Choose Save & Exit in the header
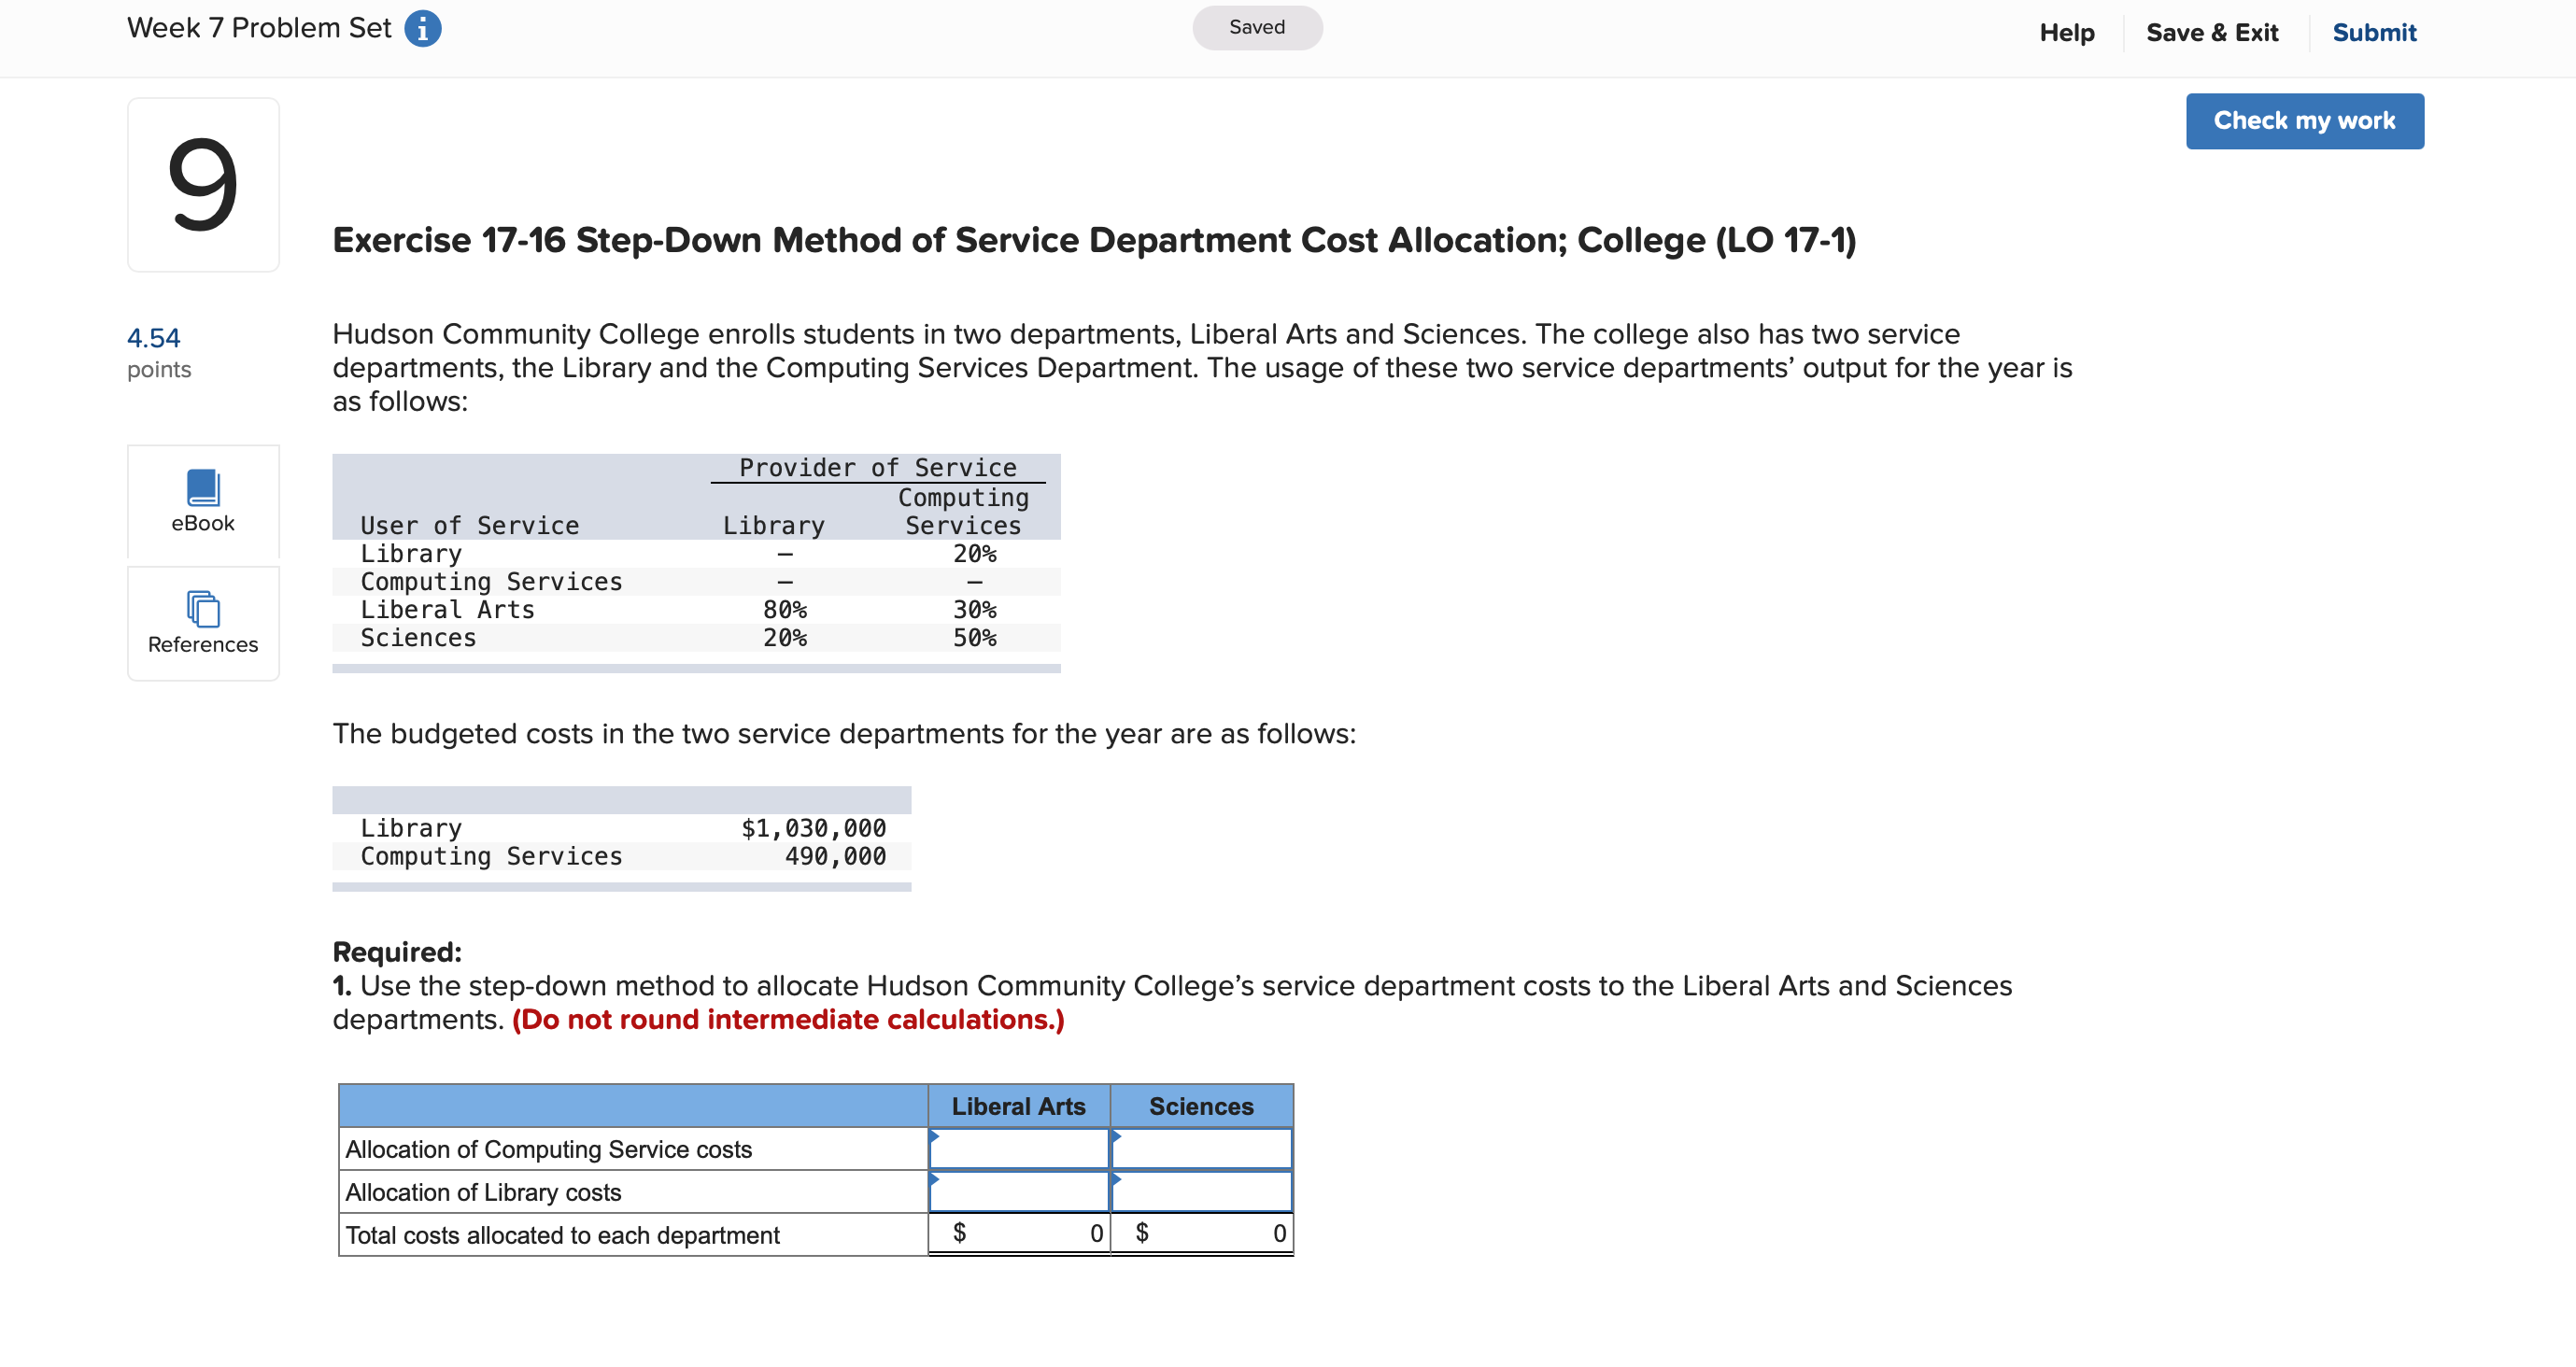This screenshot has height=1367, width=2576. pyautogui.click(x=2211, y=33)
